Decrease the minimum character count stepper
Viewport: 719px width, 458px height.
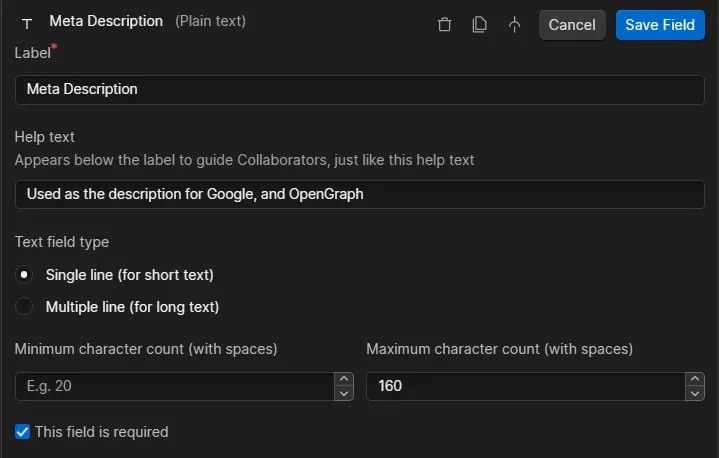tap(344, 393)
